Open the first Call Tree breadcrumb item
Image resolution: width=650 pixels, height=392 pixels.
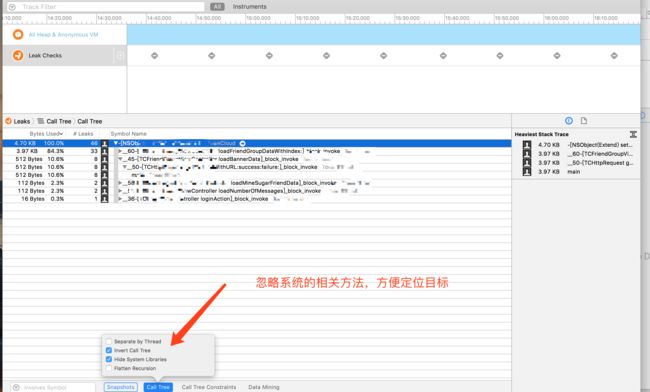point(58,121)
